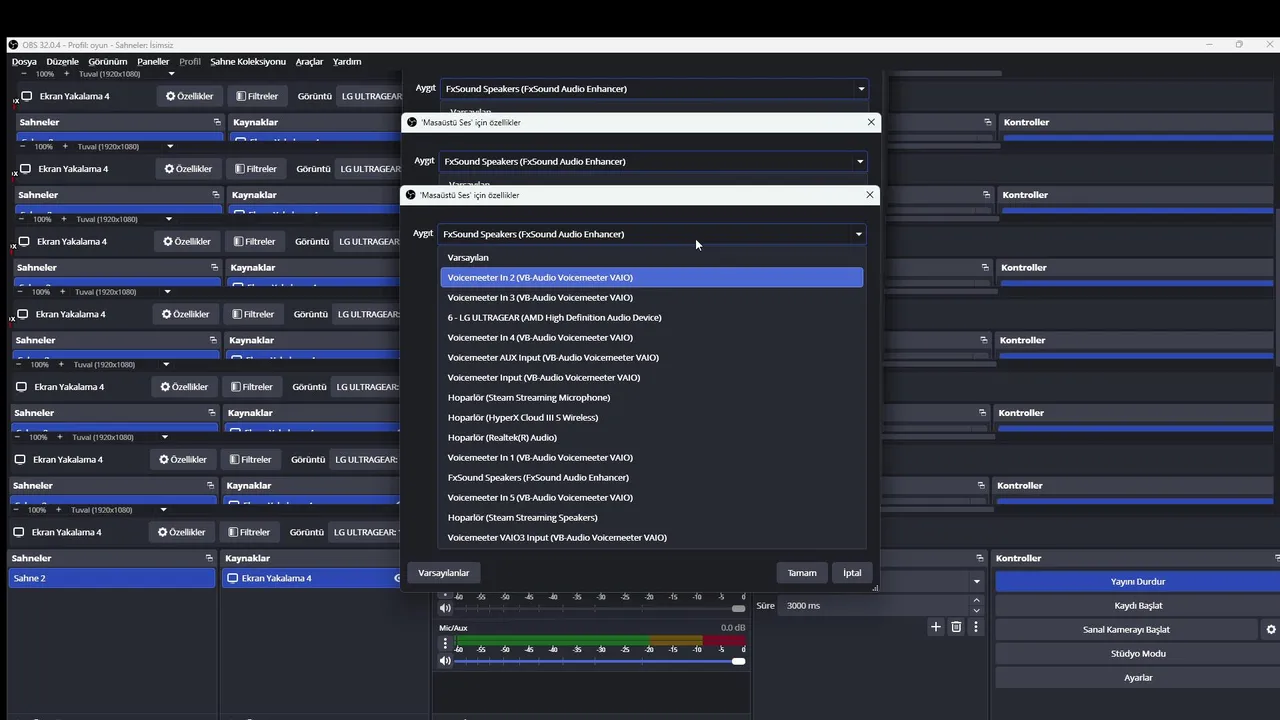Image resolution: width=1280 pixels, height=720 pixels.
Task: Open the Yardım menu
Action: click(x=347, y=61)
